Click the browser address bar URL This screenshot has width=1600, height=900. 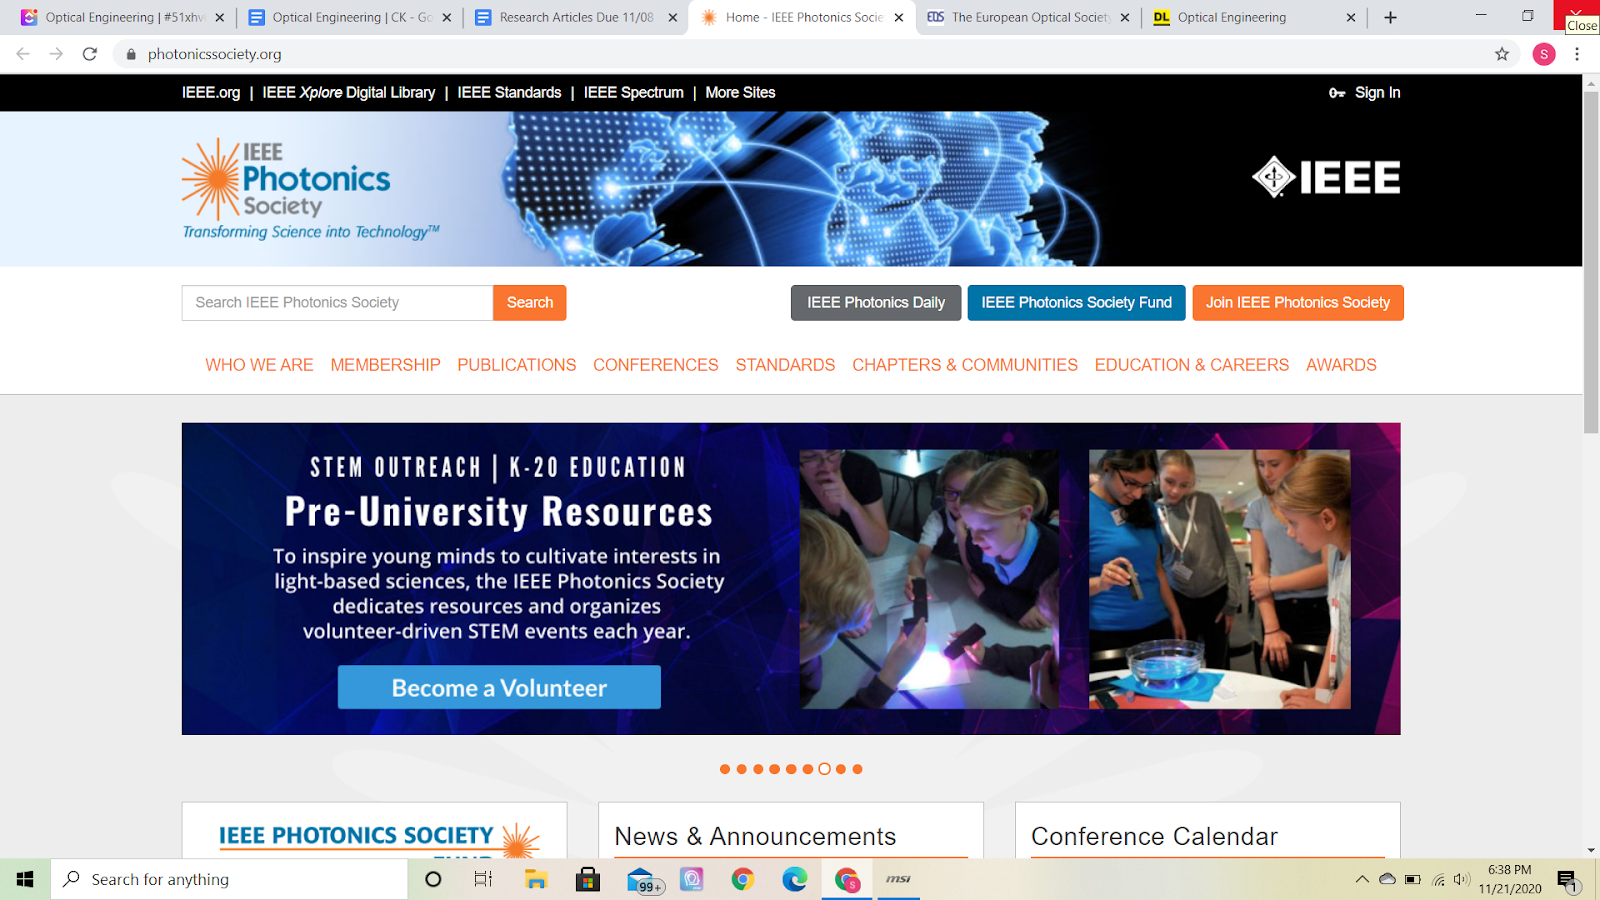[214, 54]
